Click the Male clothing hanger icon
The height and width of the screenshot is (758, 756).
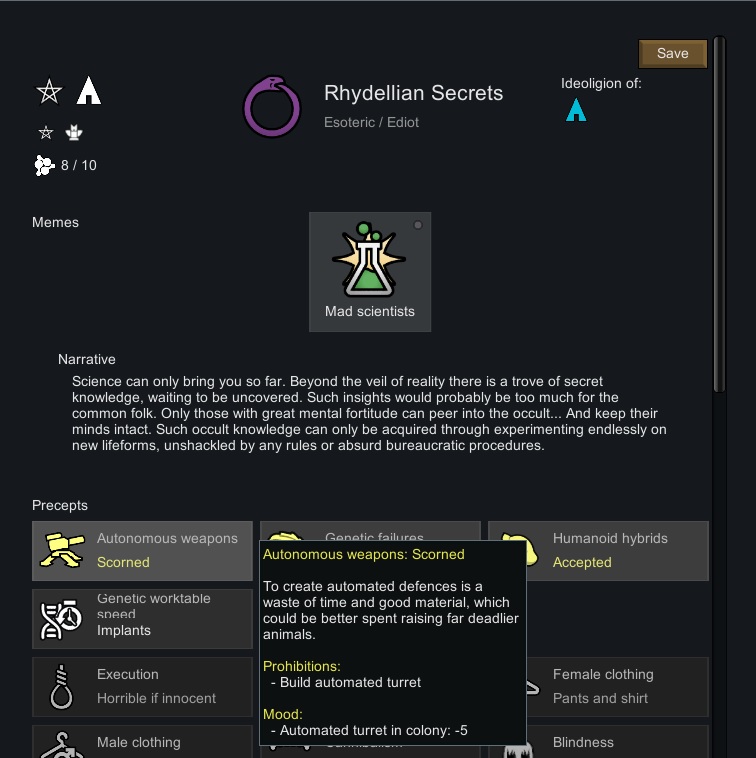click(x=62, y=745)
